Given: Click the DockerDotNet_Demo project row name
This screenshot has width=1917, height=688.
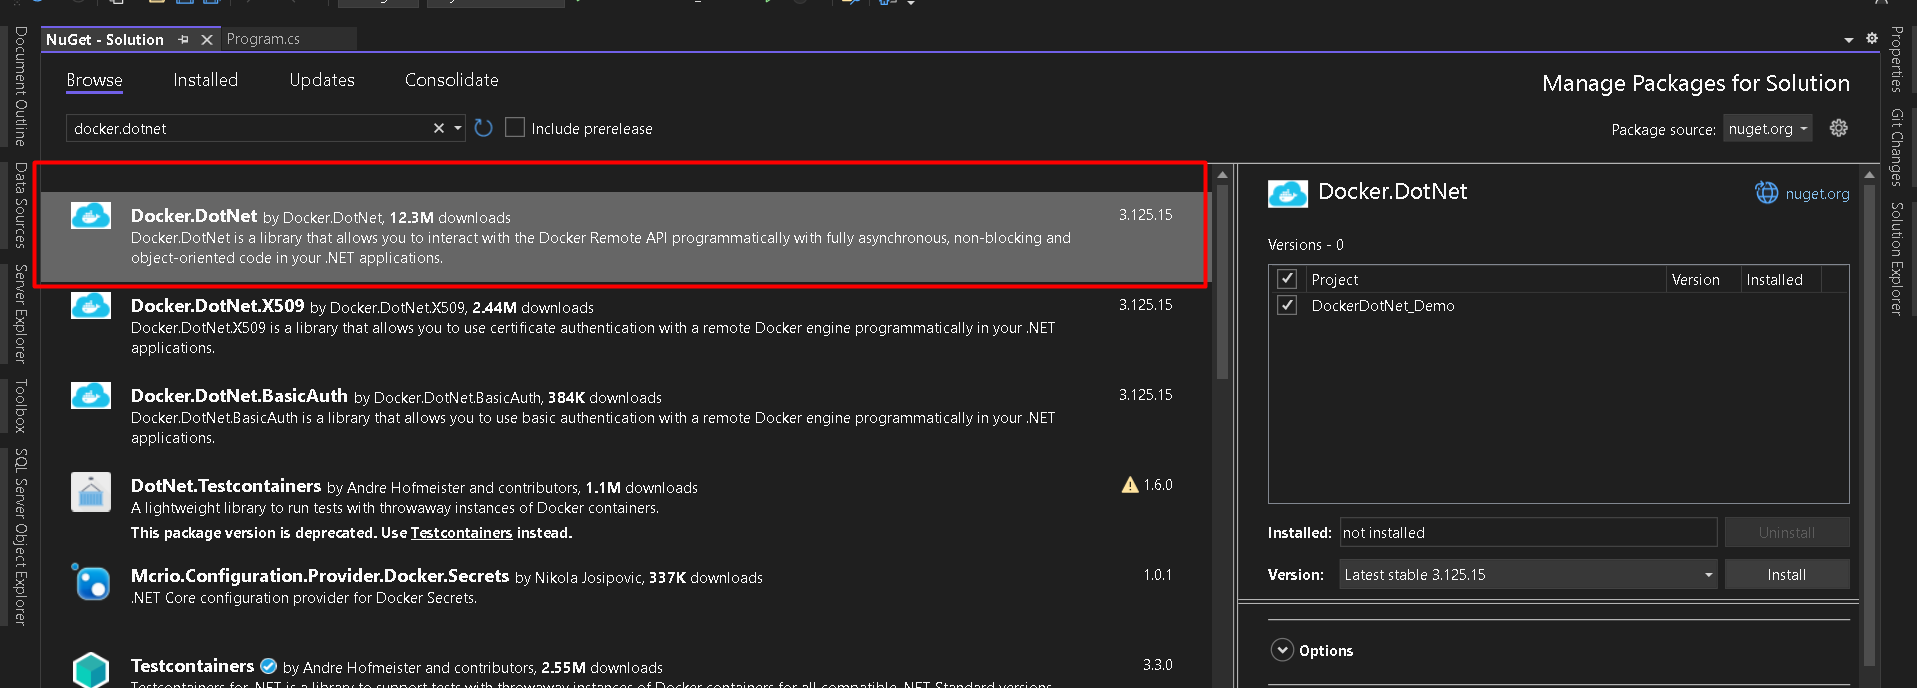Looking at the screenshot, I should [x=1383, y=306].
